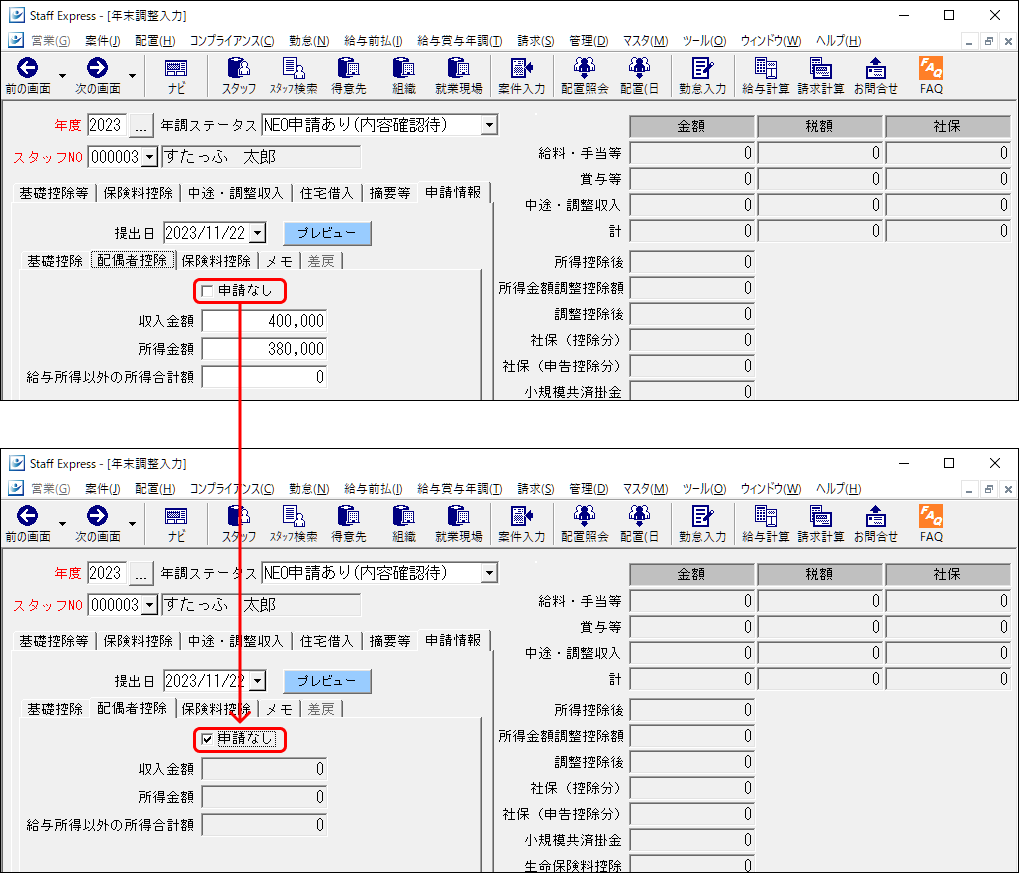The width and height of the screenshot is (1019, 873).
Task: Open 提出日 date dropdown in top window
Action: (258, 233)
